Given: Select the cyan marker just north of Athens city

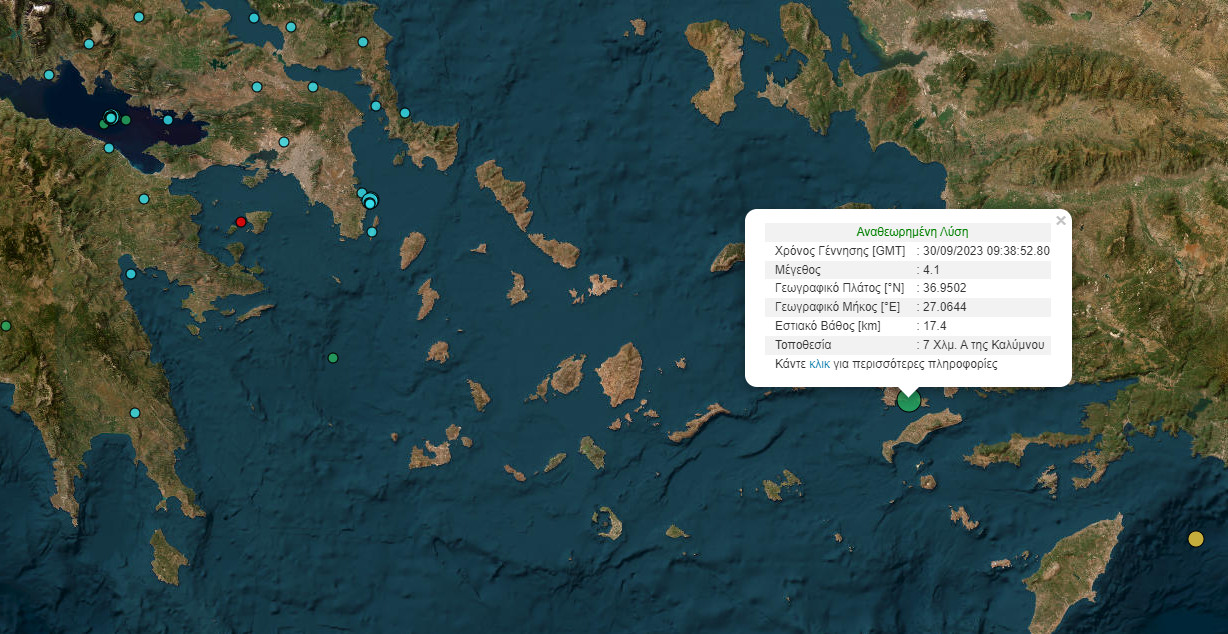Looking at the screenshot, I should pyautogui.click(x=284, y=142).
